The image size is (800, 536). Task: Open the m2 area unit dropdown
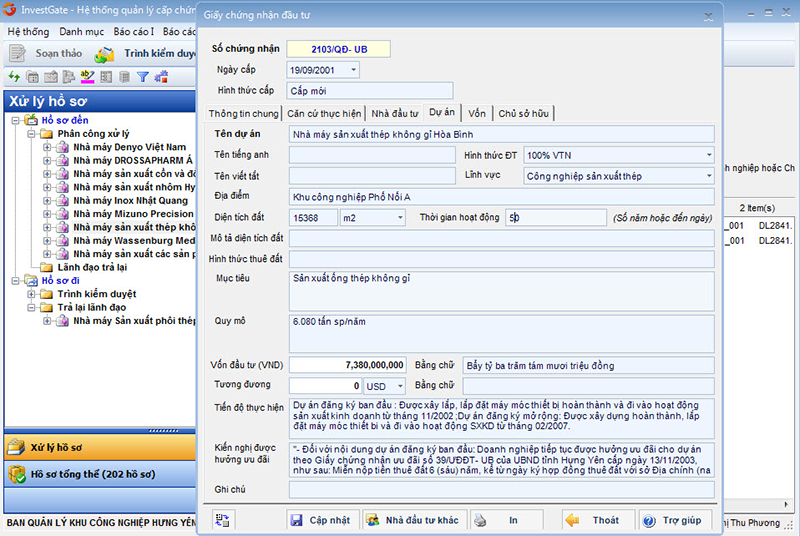400,218
